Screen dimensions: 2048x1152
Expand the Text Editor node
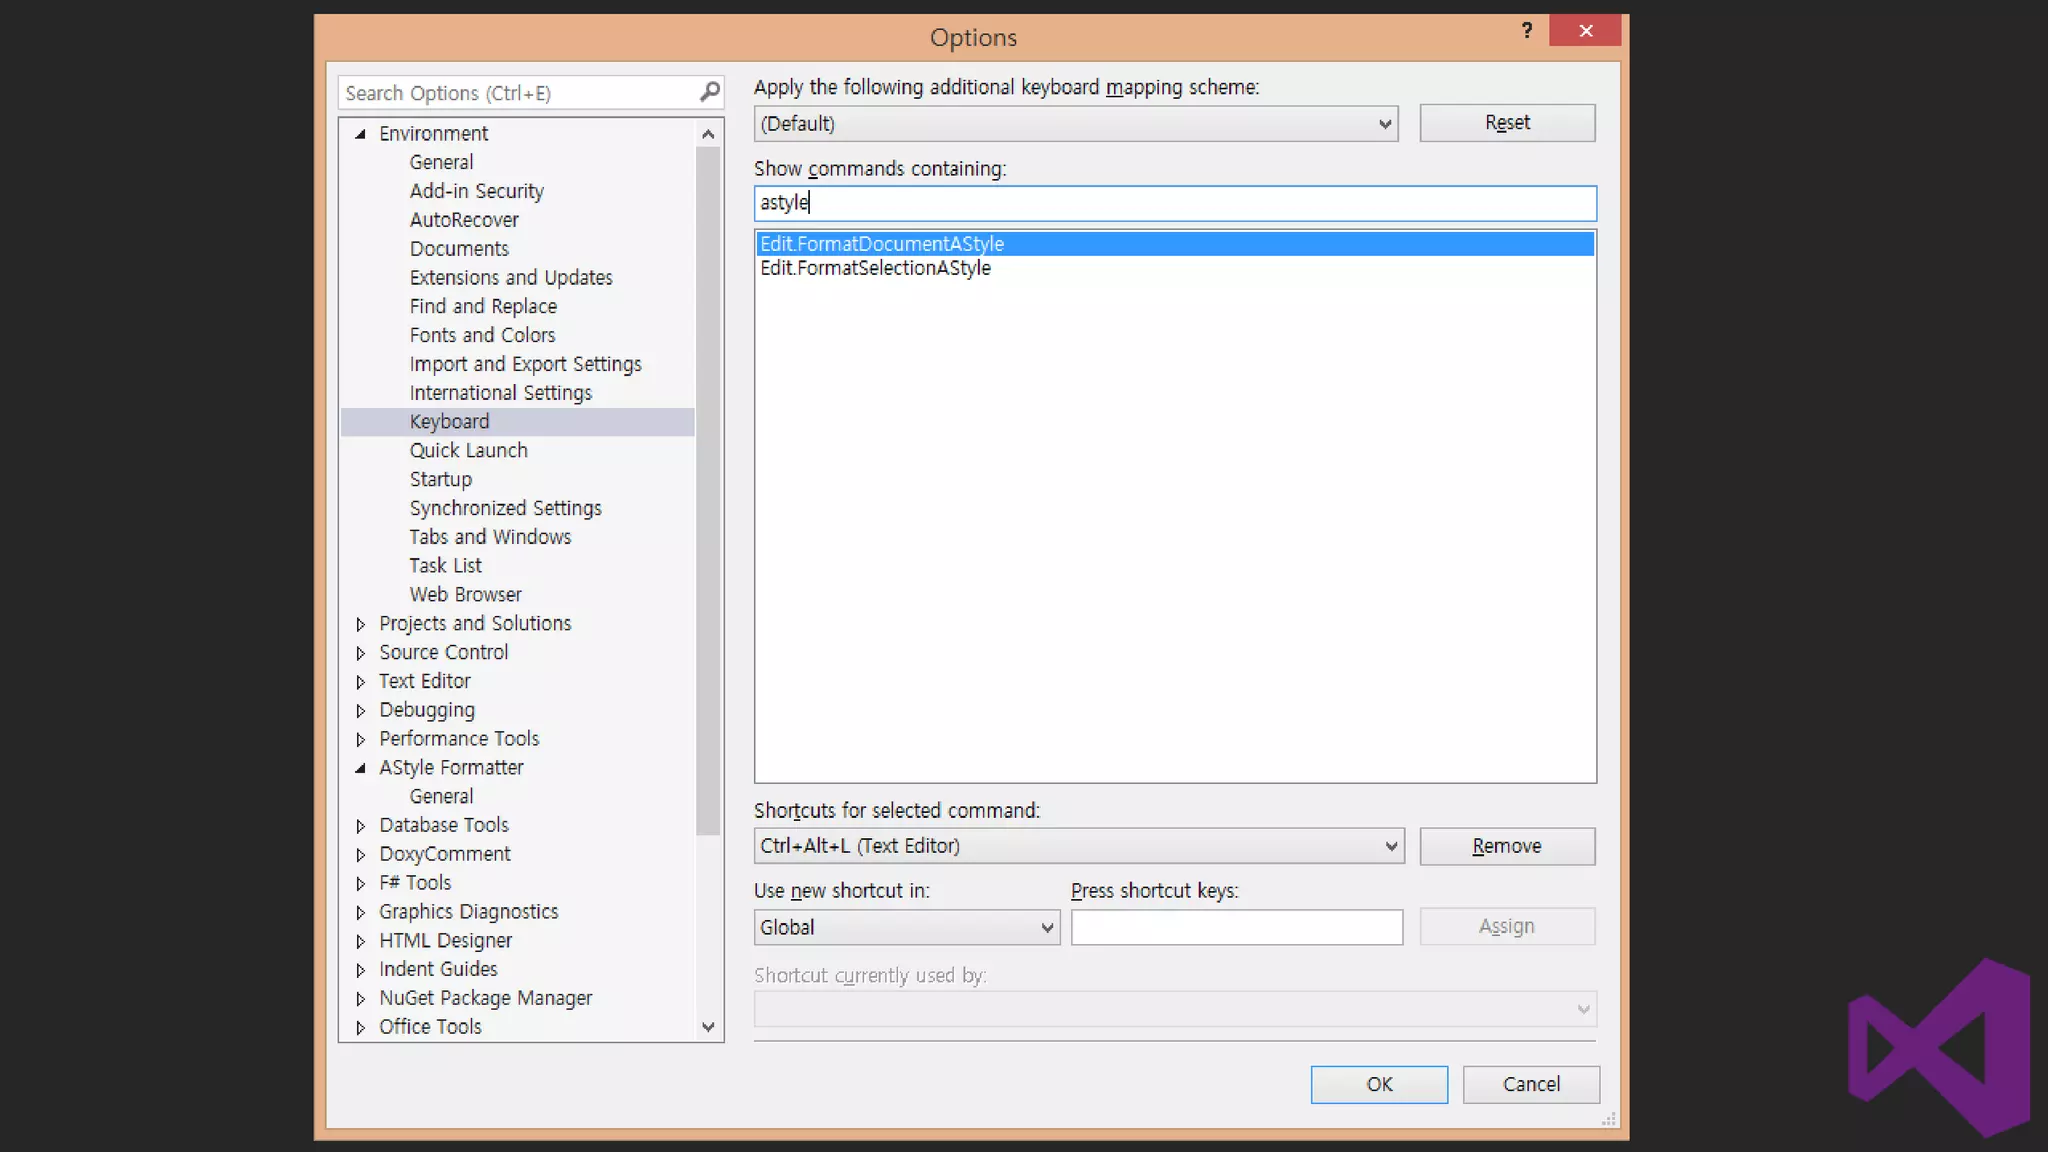[x=360, y=682]
